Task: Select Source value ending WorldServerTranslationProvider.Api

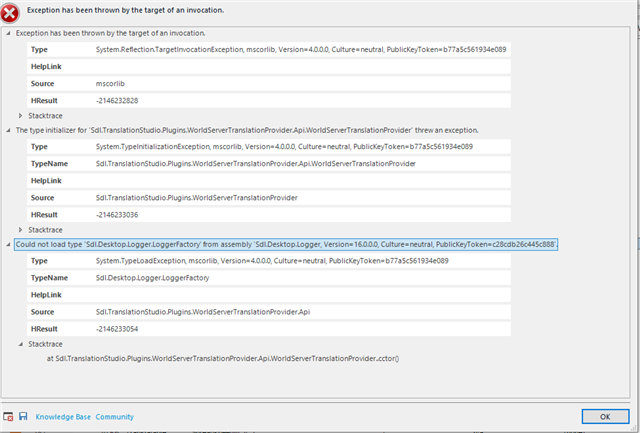Action: coord(203,312)
